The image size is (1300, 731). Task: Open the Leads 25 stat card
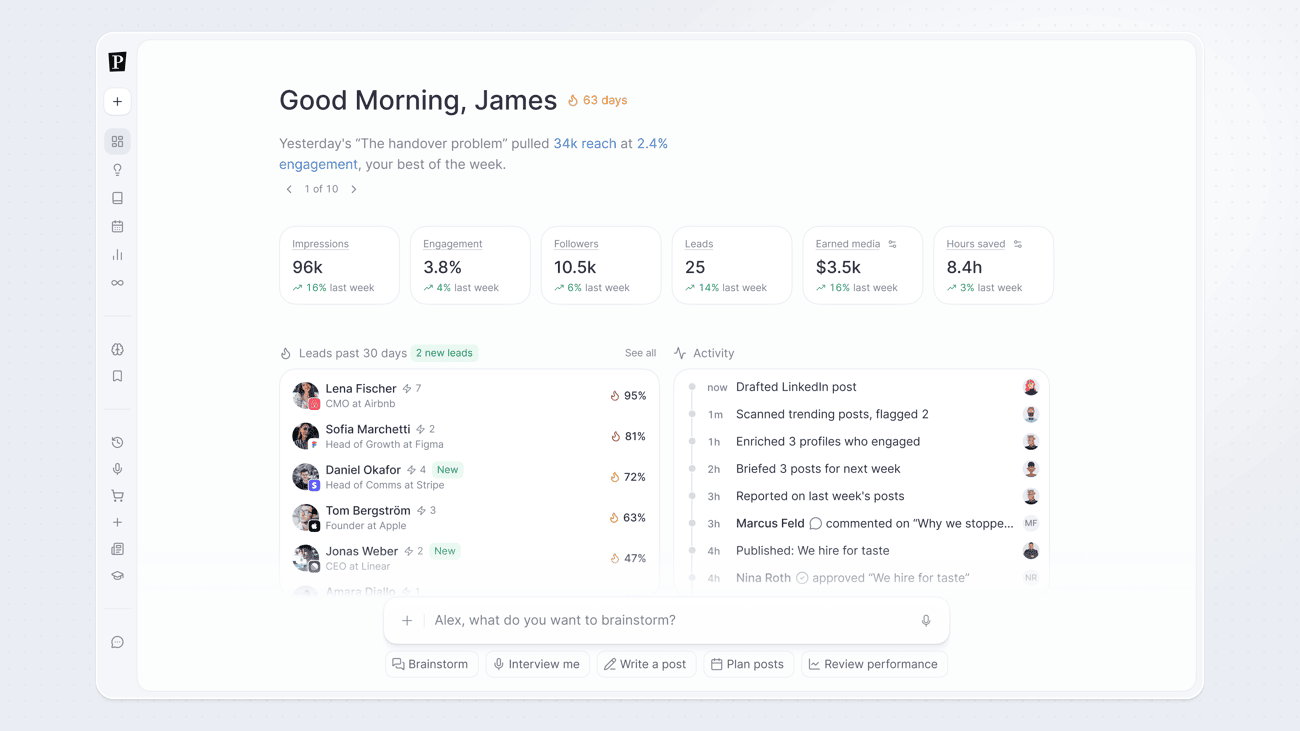click(x=732, y=265)
